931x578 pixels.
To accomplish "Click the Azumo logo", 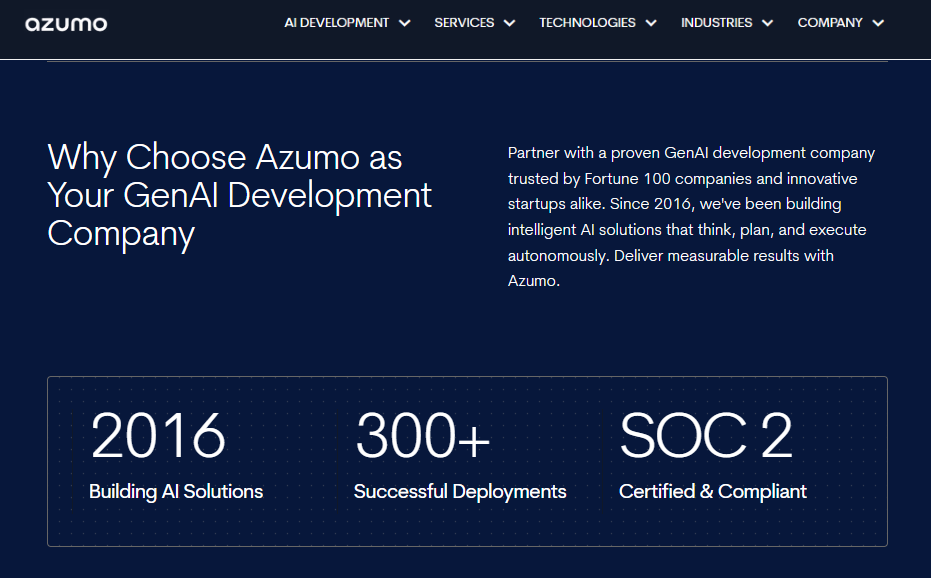I will pyautogui.click(x=66, y=24).
